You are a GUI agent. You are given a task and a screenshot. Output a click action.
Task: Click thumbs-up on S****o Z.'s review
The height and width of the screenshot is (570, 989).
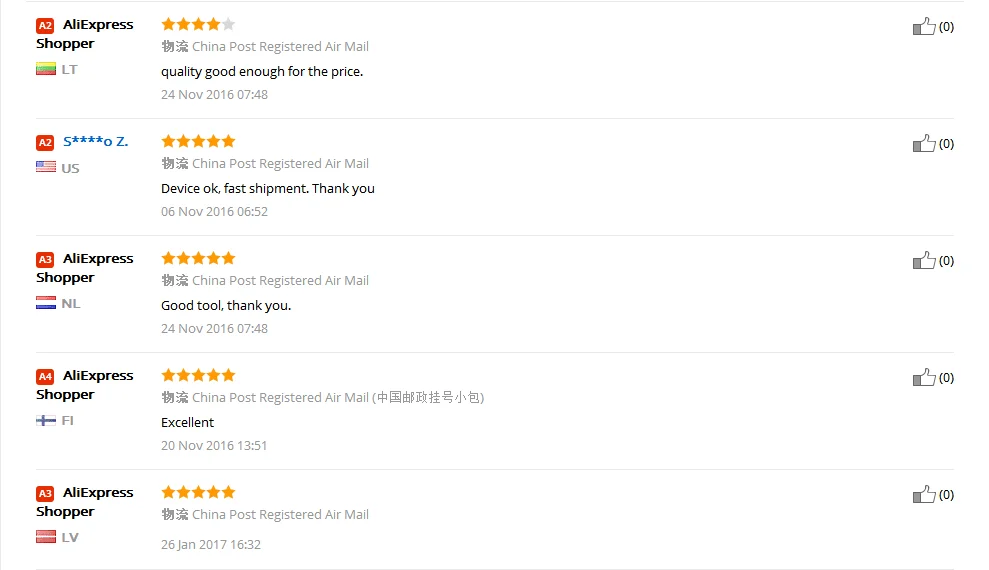[x=924, y=144]
